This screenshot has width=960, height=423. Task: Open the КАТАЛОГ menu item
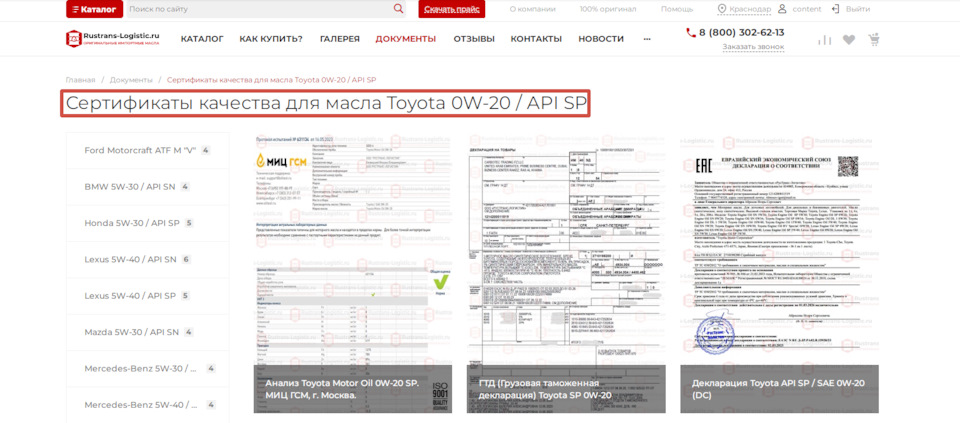coord(202,39)
